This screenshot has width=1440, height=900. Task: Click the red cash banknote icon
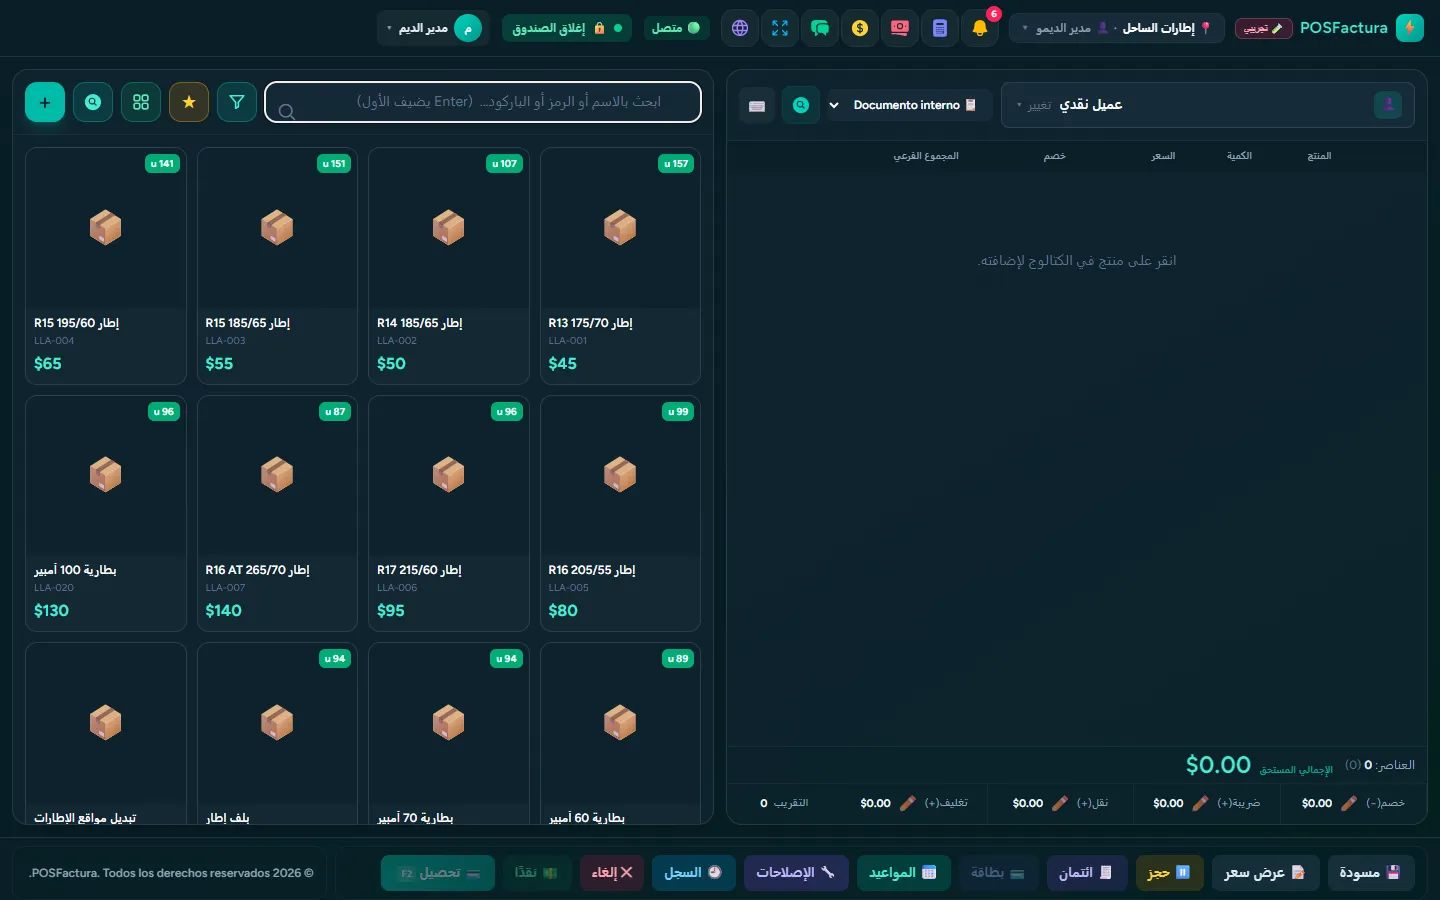(900, 28)
